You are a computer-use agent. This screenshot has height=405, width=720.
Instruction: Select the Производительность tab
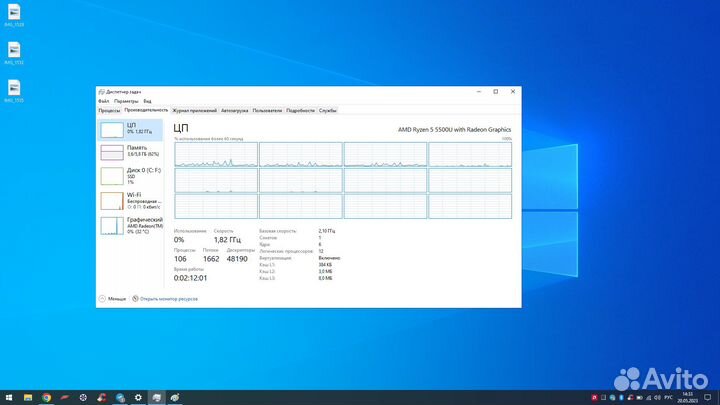coord(146,110)
